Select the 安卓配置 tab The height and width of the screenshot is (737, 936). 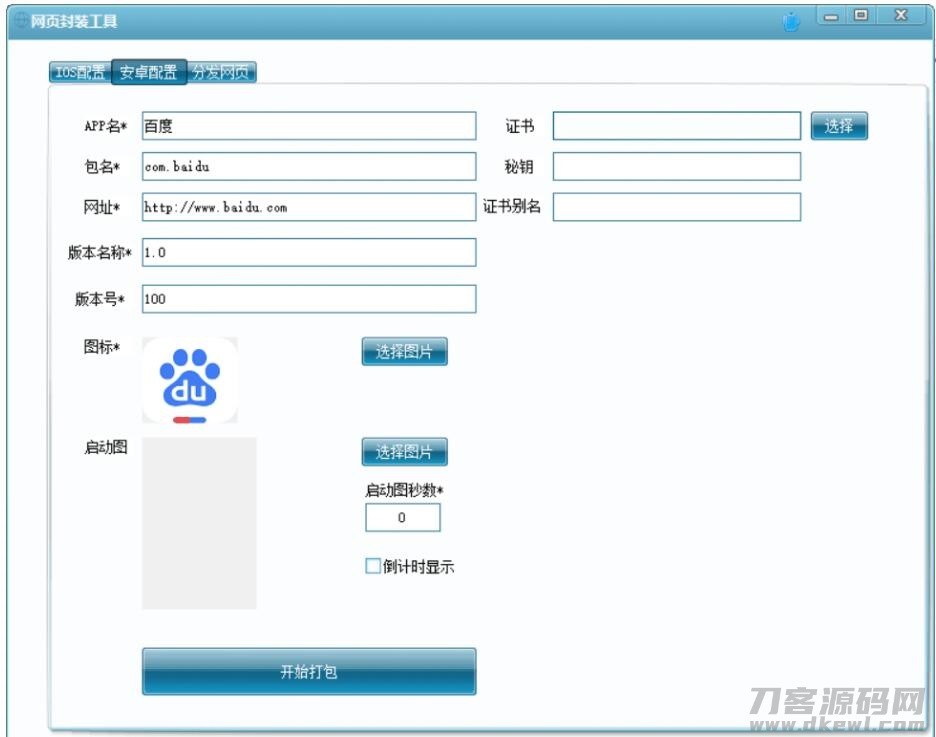coord(149,72)
